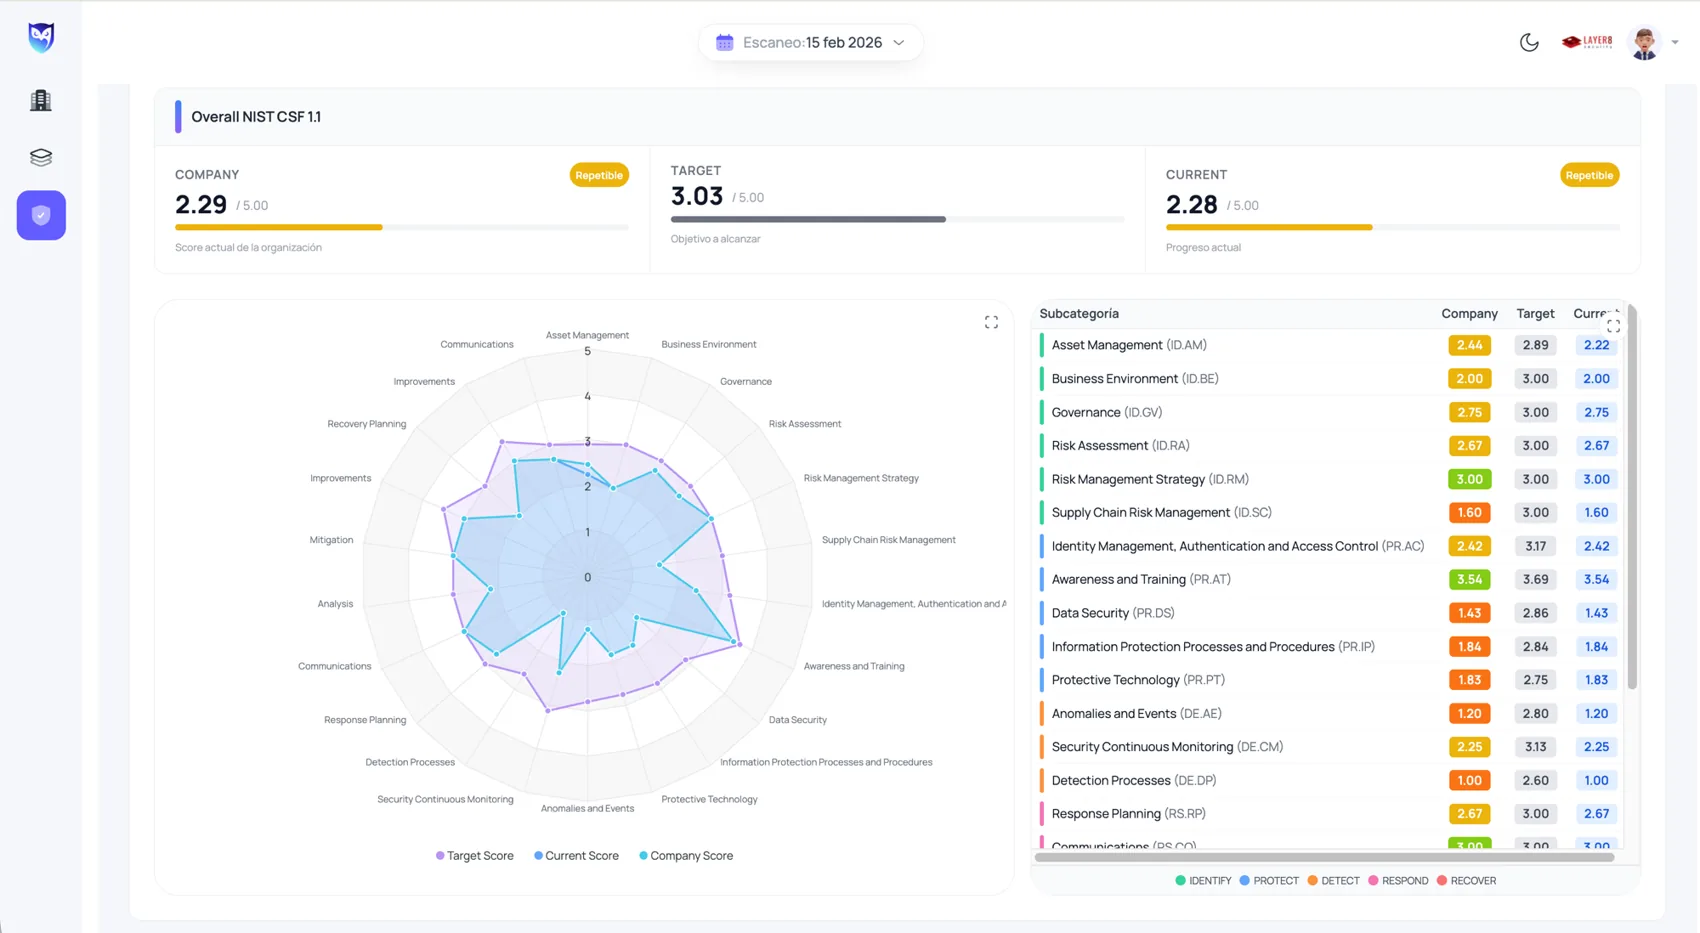Click the Current score progress bar

[1392, 228]
